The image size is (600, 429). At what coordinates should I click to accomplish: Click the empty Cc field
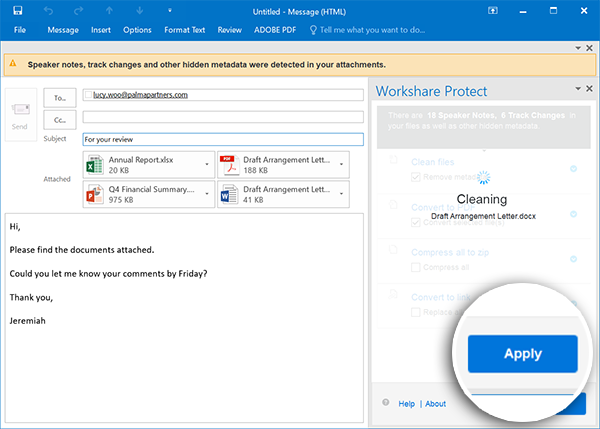tap(223, 117)
